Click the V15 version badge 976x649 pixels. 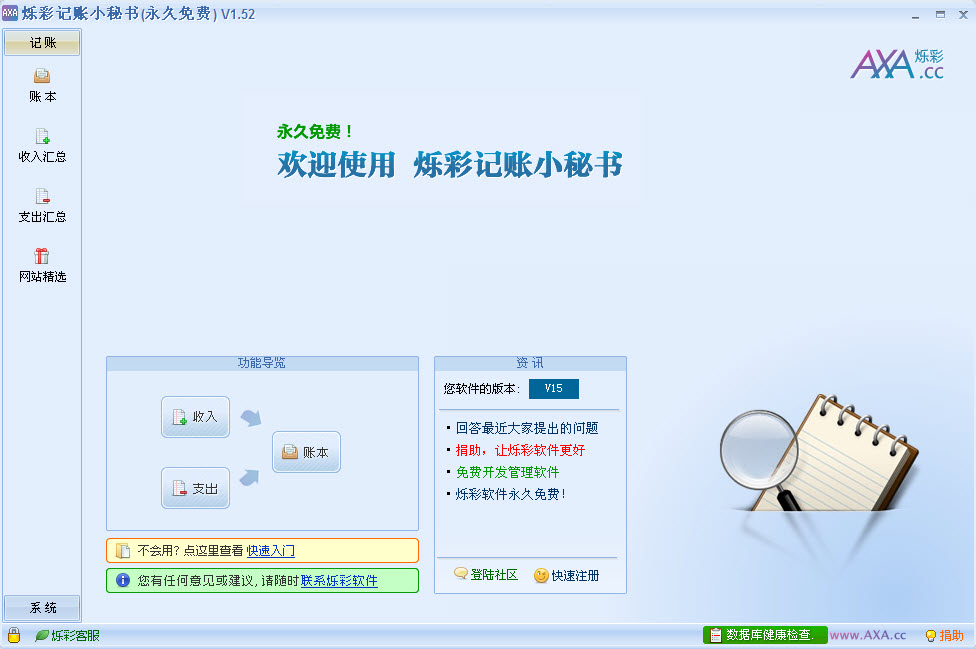coord(554,388)
